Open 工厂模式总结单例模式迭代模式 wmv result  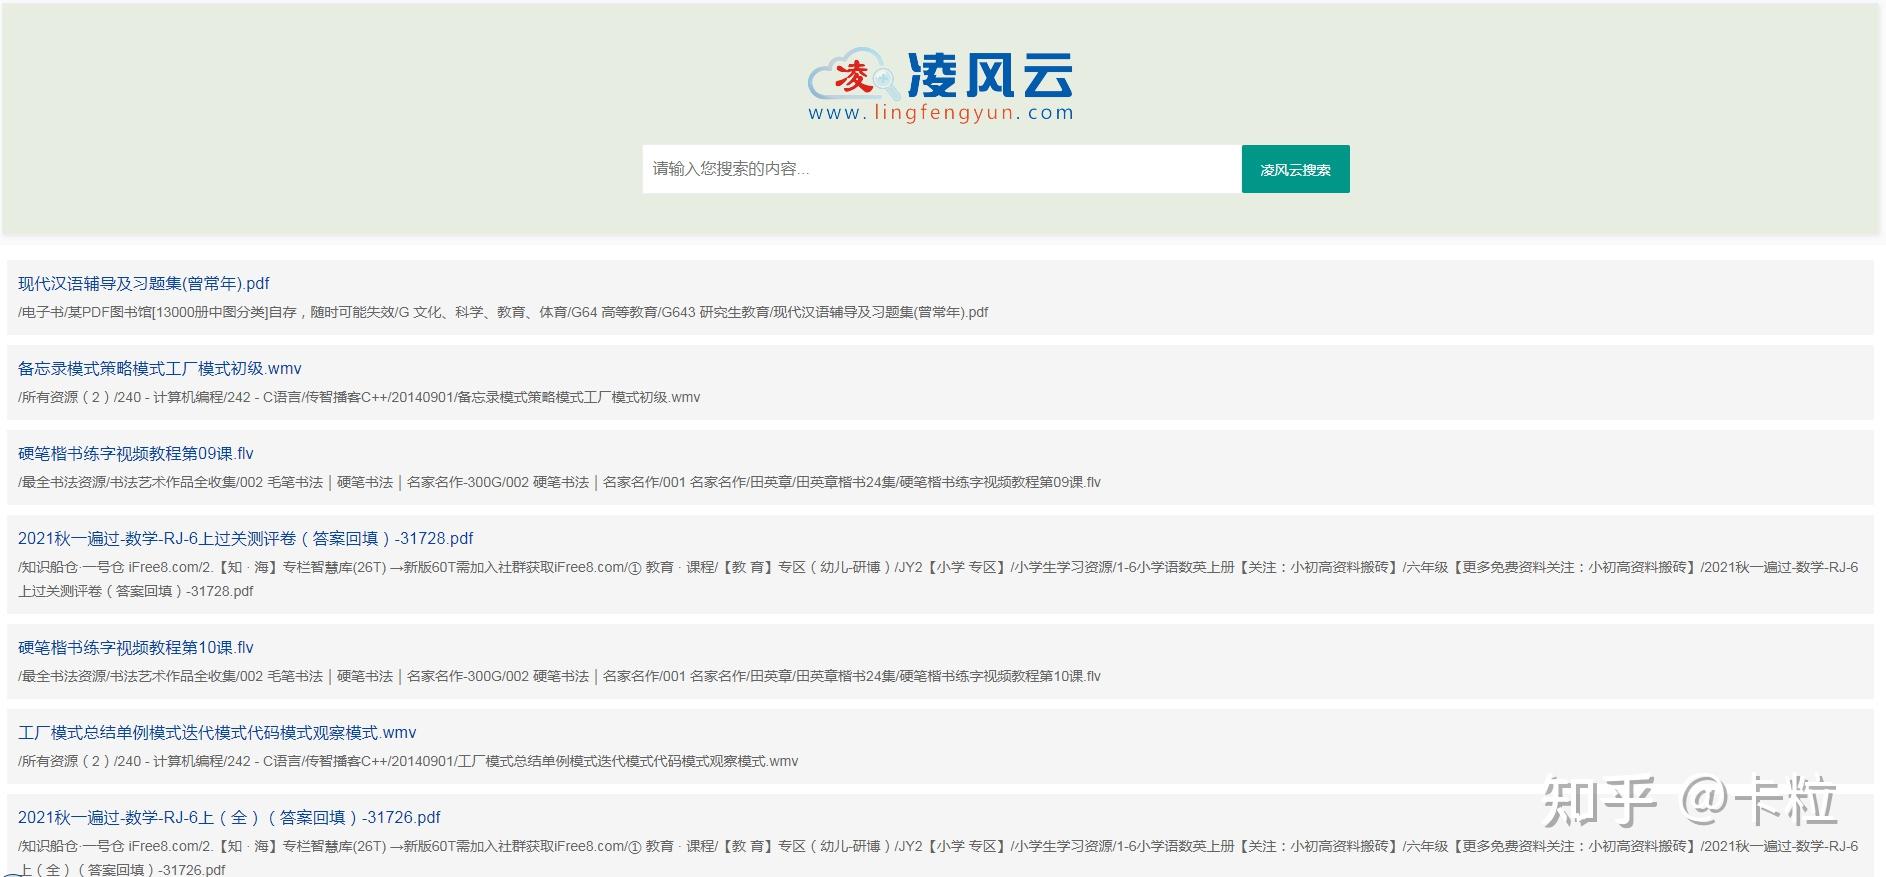pyautogui.click(x=217, y=733)
